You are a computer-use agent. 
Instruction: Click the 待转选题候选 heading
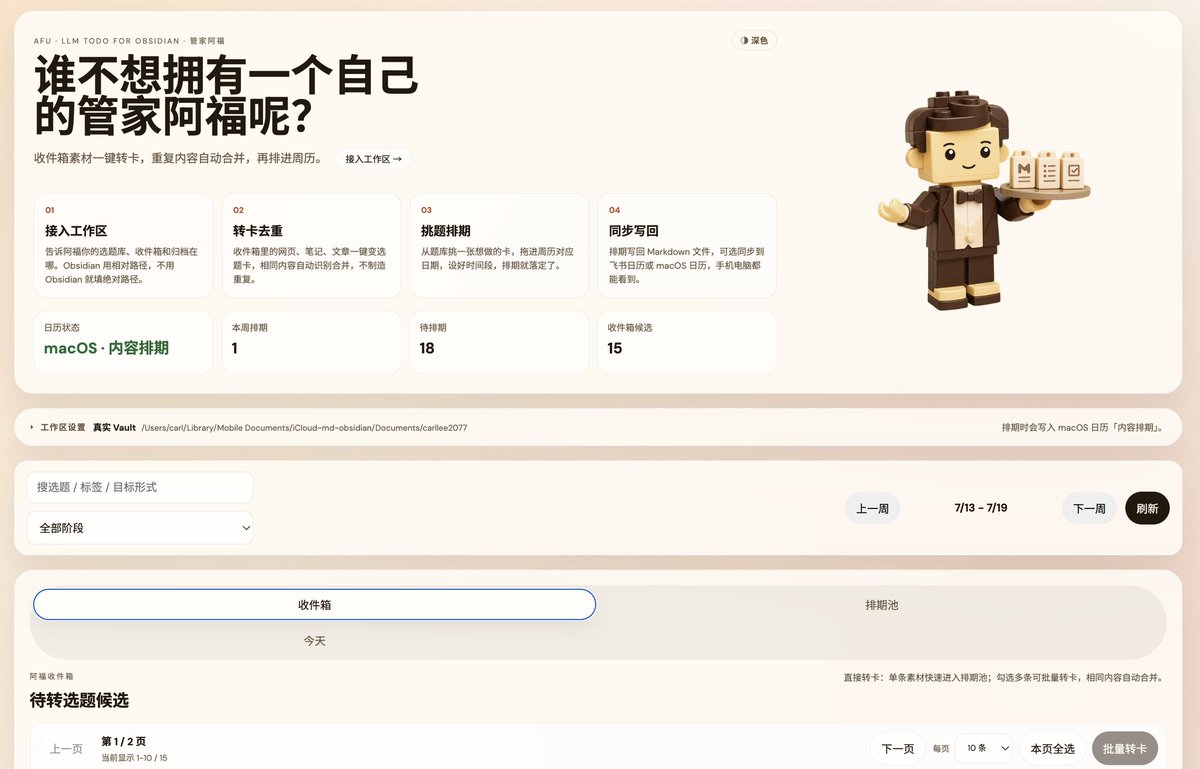pyautogui.click(x=79, y=700)
